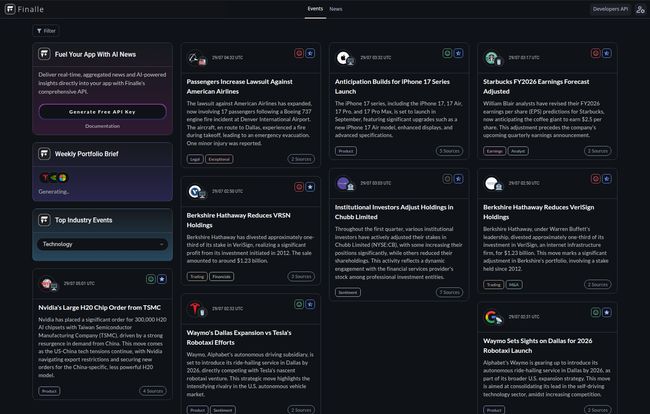Click the Tesla logo on Waymo's Dallas Expansion card

[194, 308]
